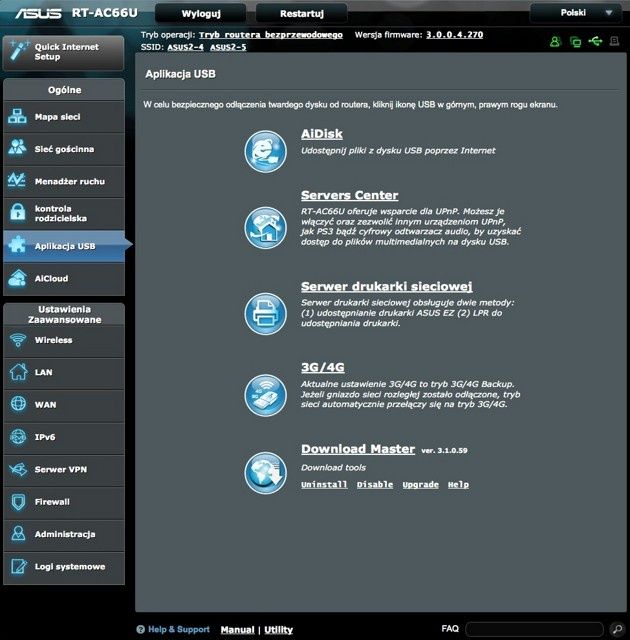Click the Quick Internet Setup wand icon

[x=19, y=51]
